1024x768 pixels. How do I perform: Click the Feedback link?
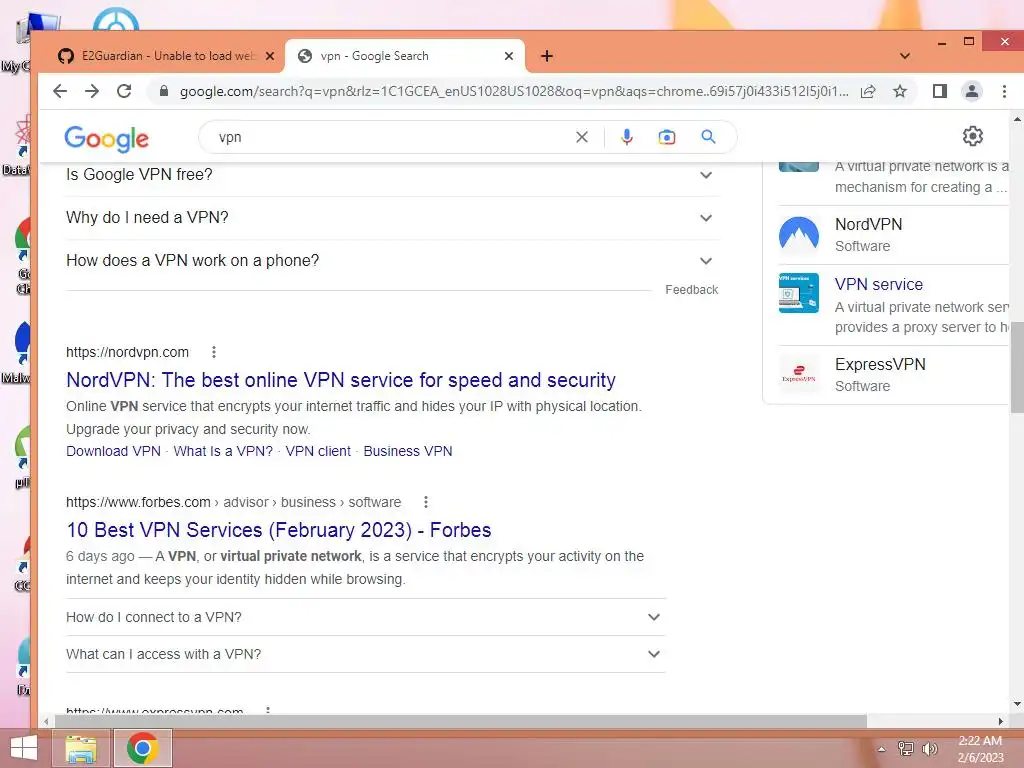click(691, 290)
